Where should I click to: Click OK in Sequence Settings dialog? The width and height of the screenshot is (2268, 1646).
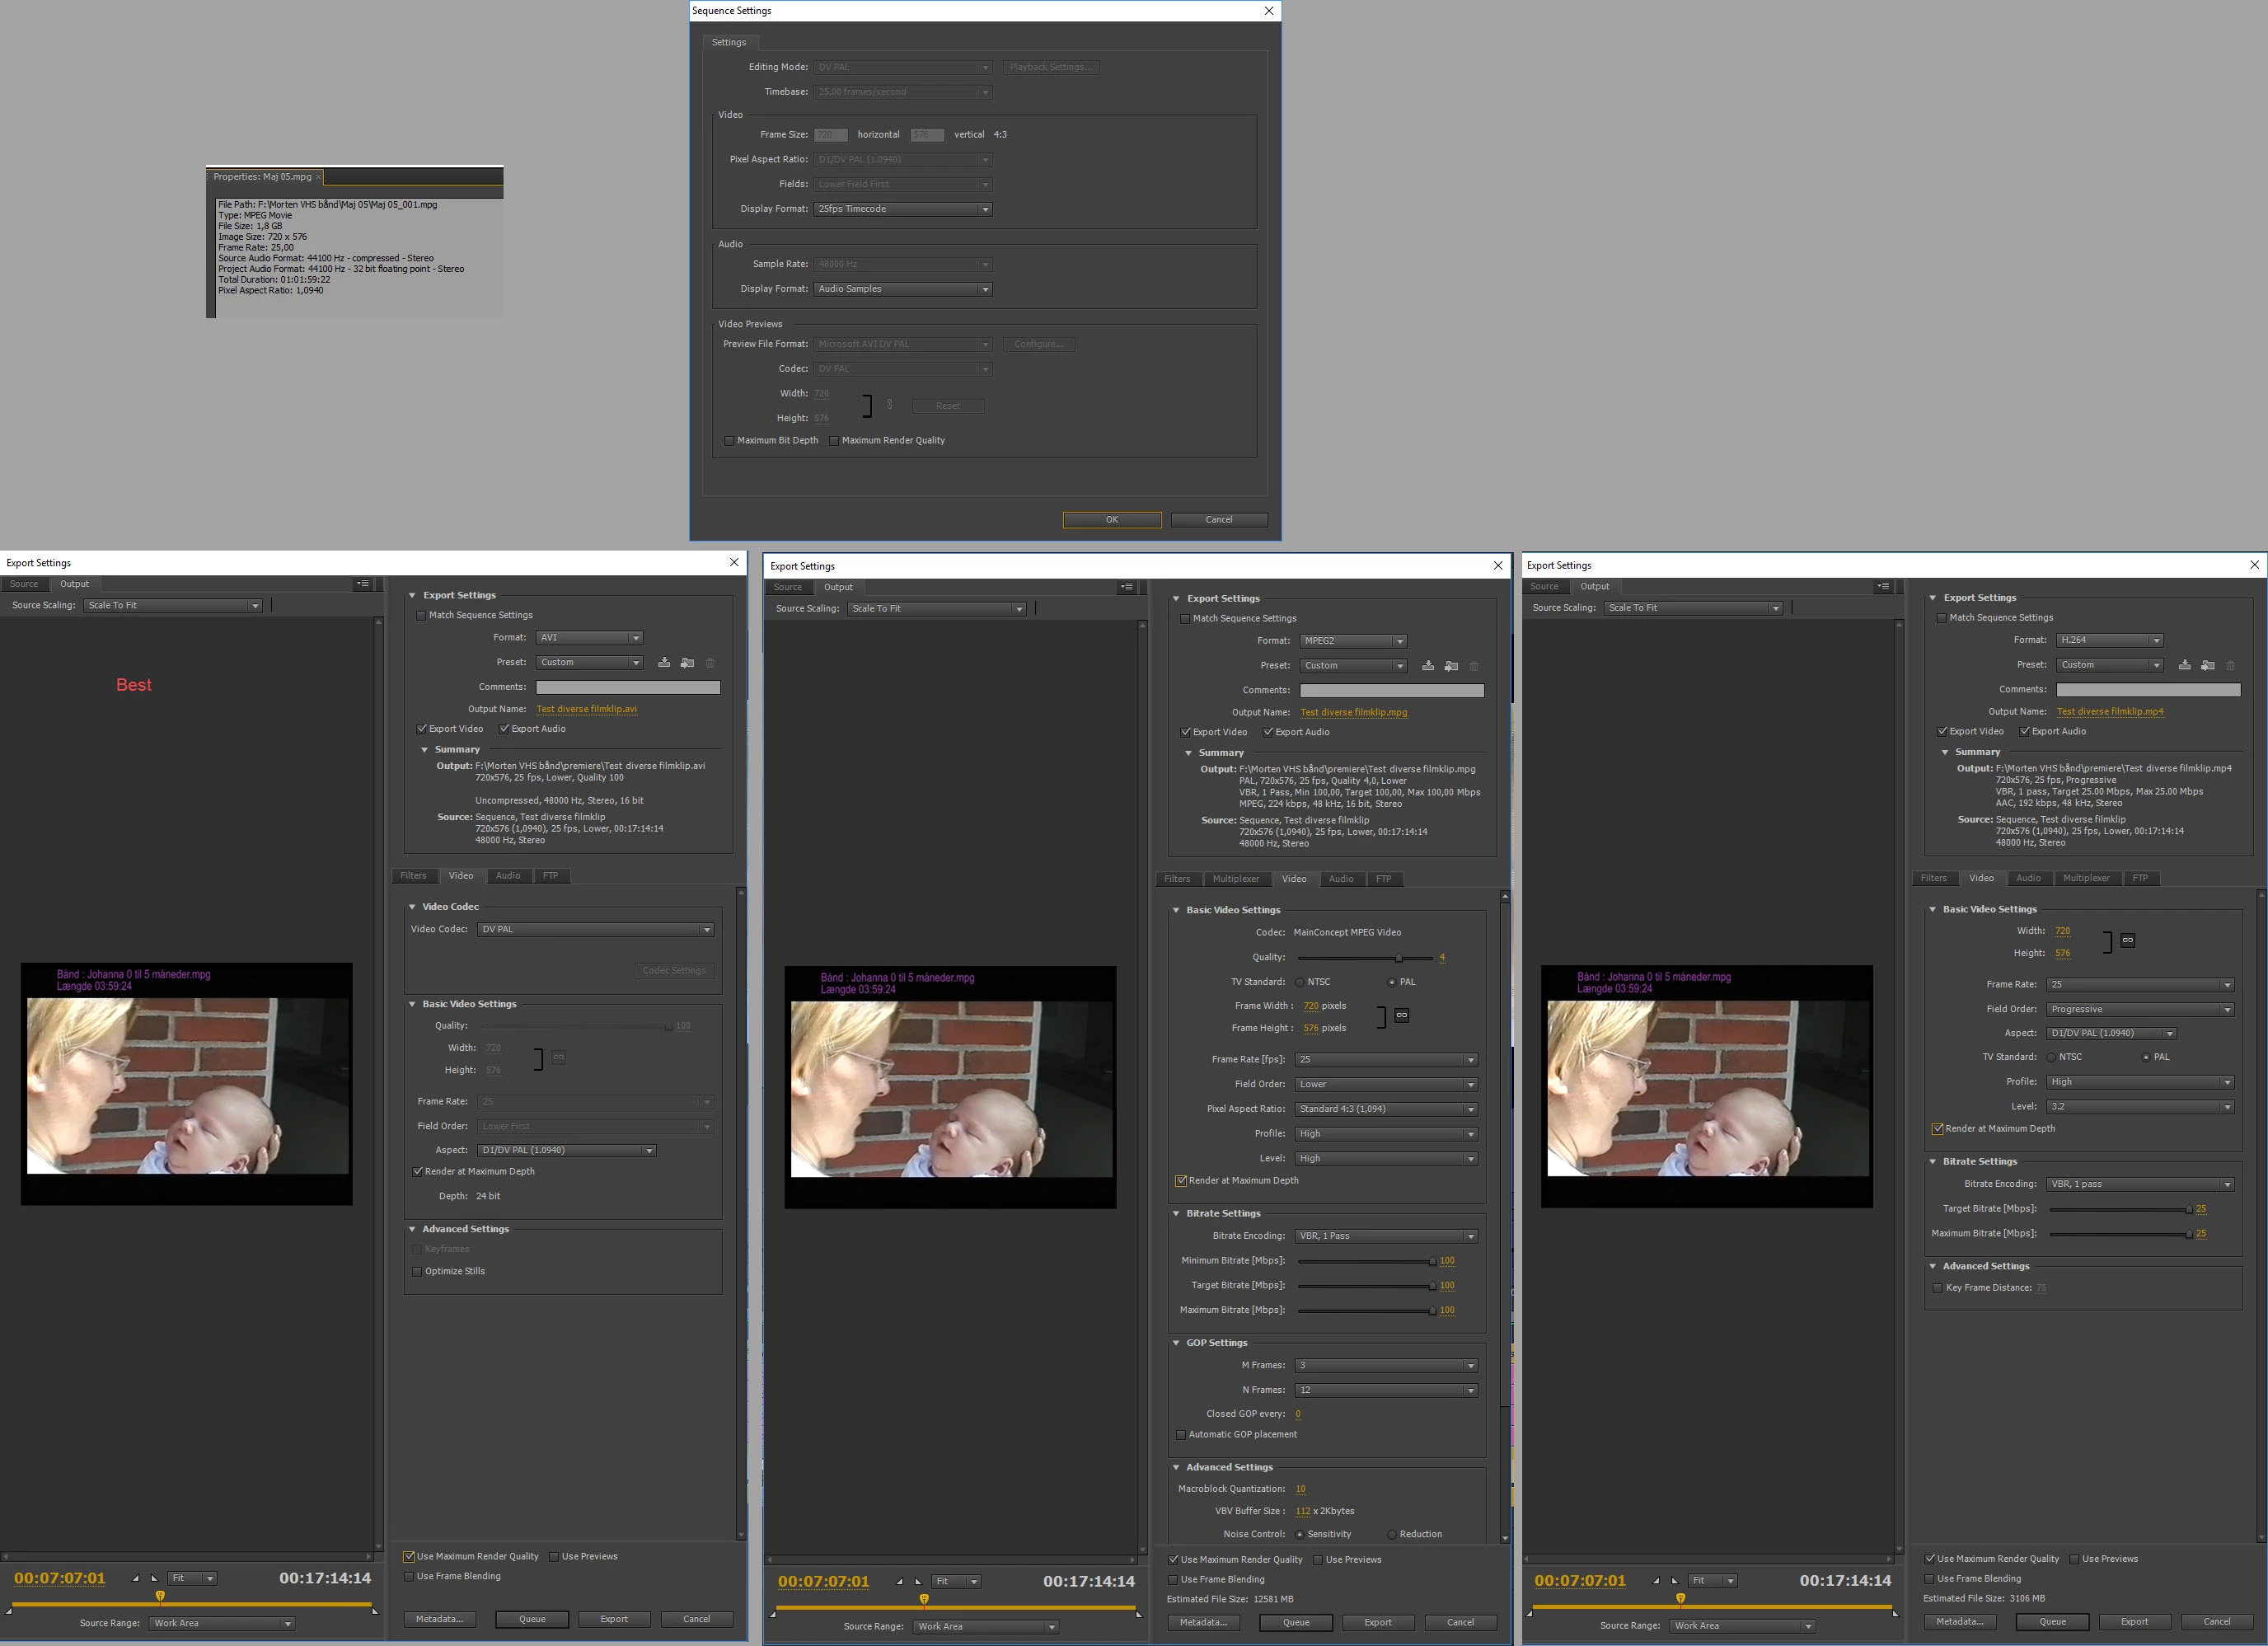click(1111, 520)
